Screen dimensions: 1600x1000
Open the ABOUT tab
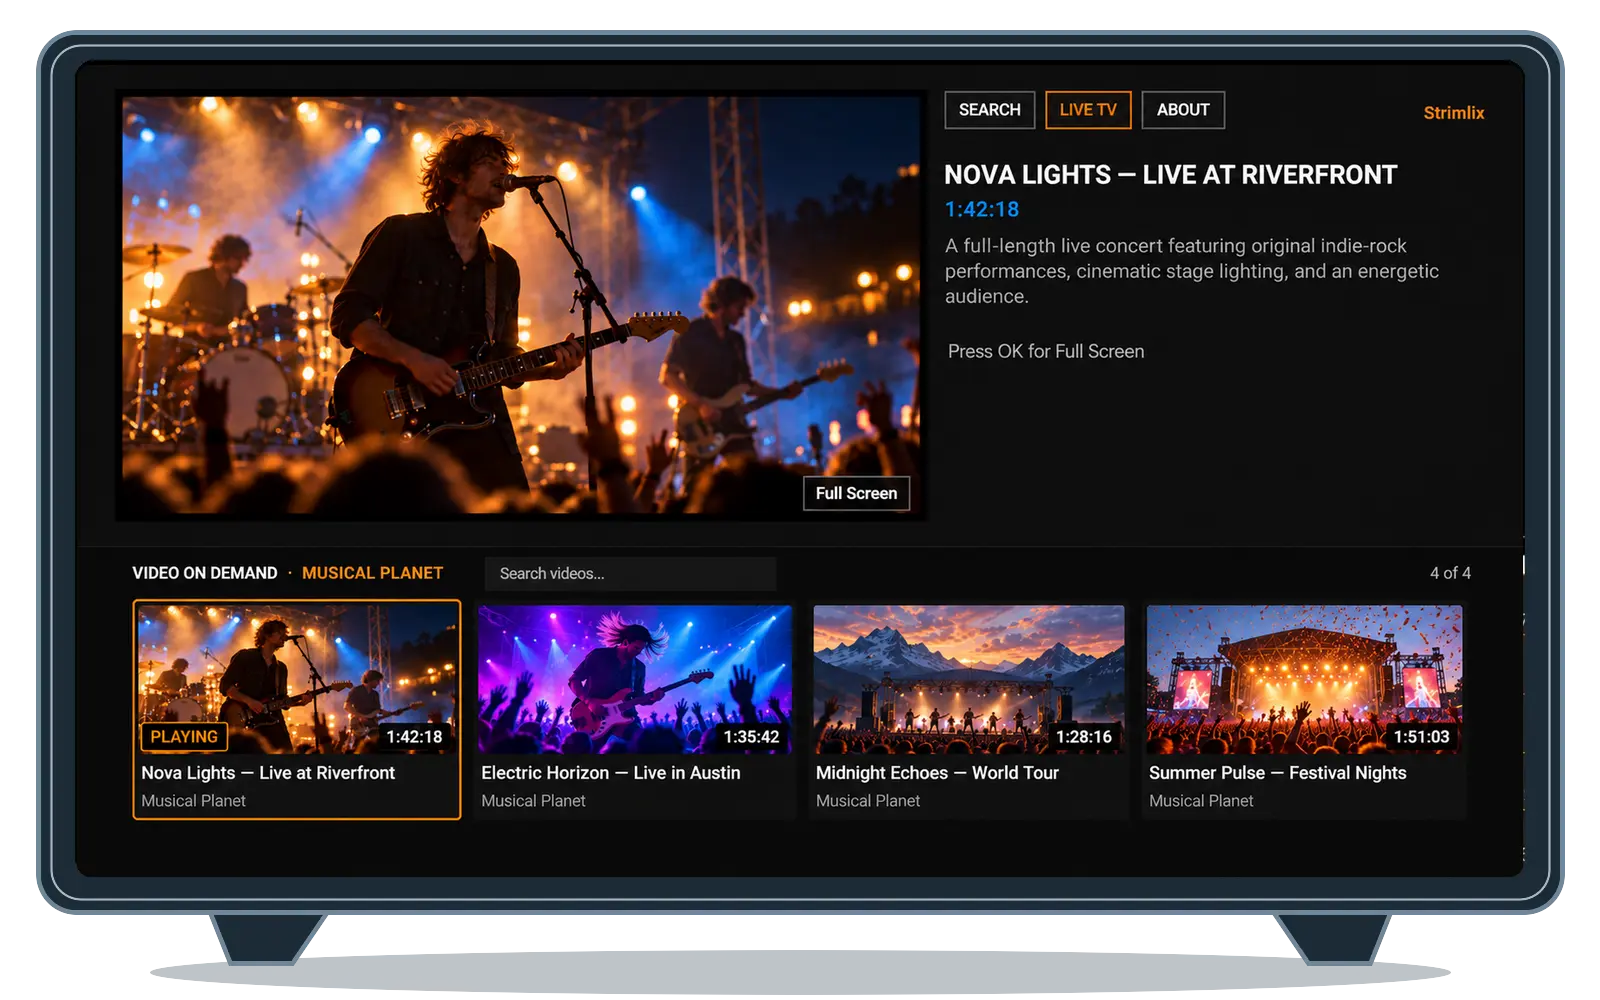(x=1183, y=110)
